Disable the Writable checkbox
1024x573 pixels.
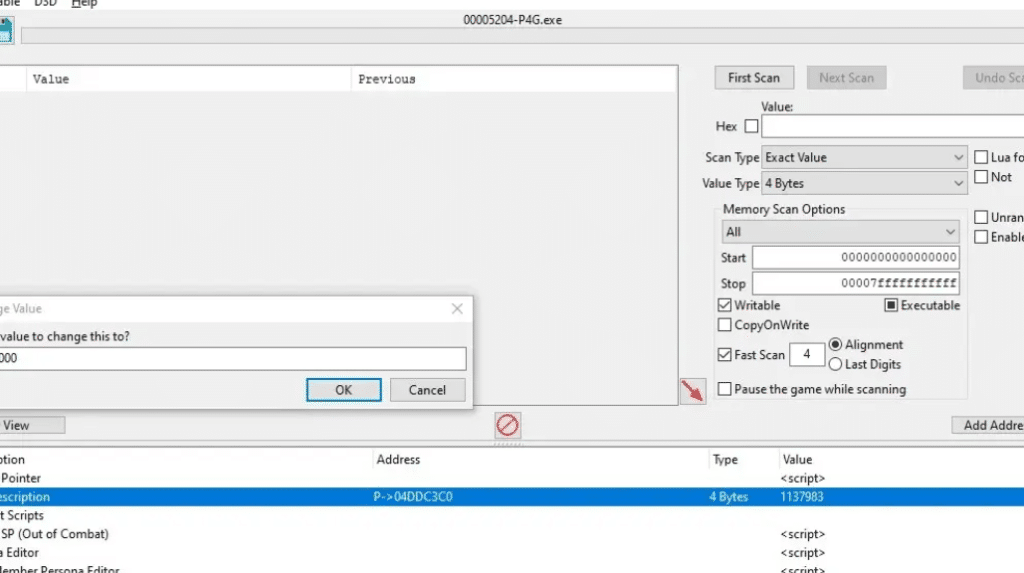point(725,305)
